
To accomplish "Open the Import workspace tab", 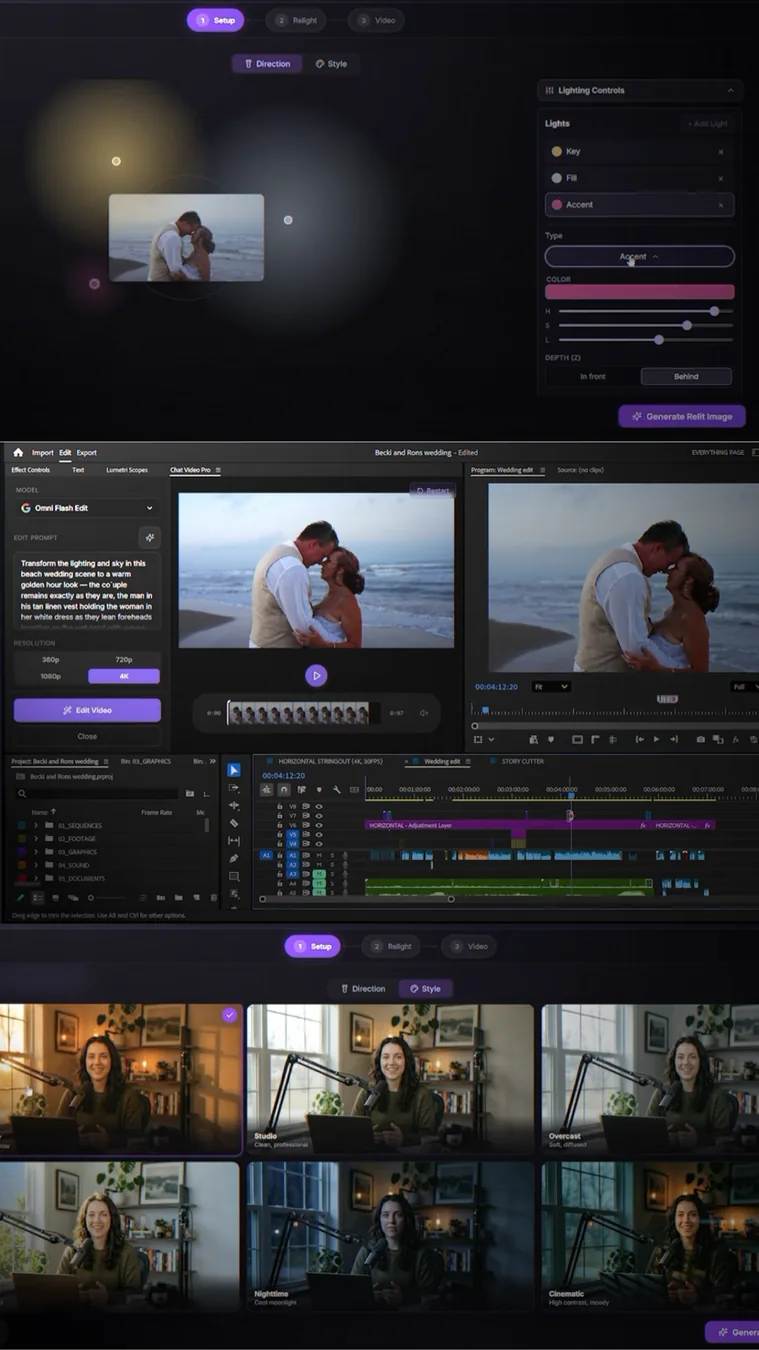I will tap(42, 453).
